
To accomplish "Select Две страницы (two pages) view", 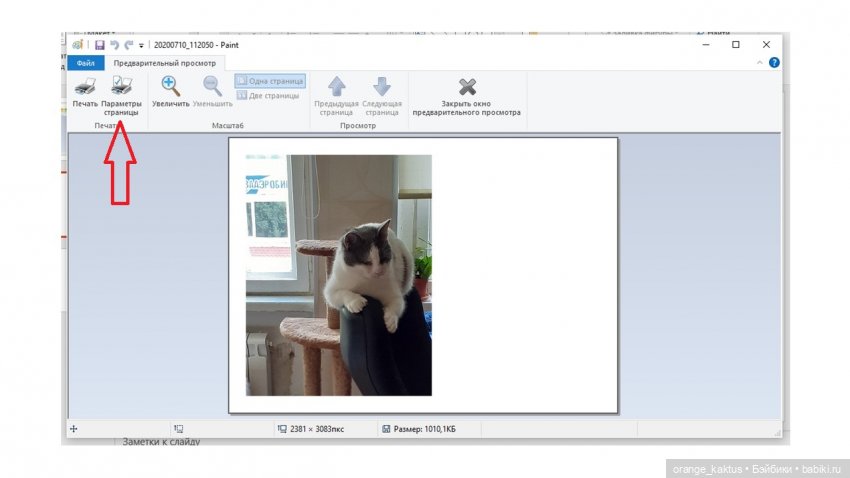I will (x=268, y=95).
